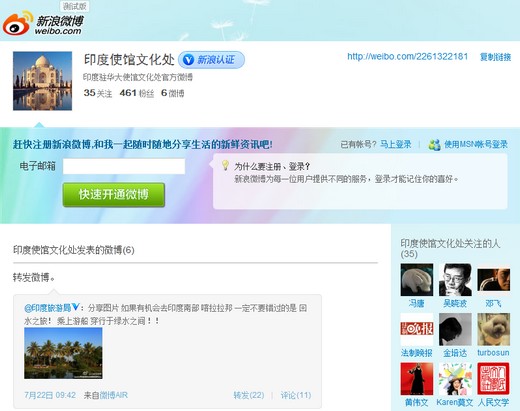Open 邓飞's avatar

pyautogui.click(x=493, y=280)
